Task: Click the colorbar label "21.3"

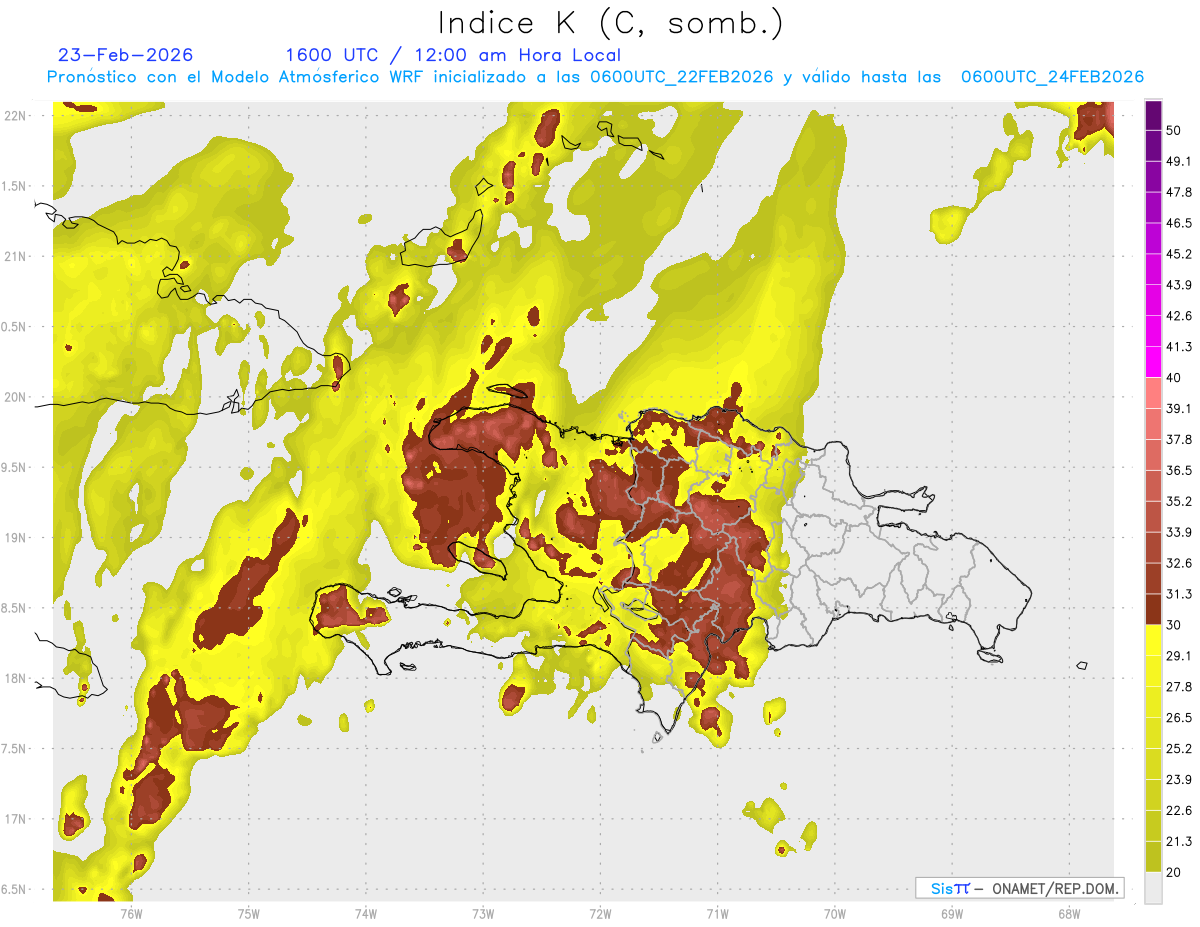Action: click(1179, 841)
